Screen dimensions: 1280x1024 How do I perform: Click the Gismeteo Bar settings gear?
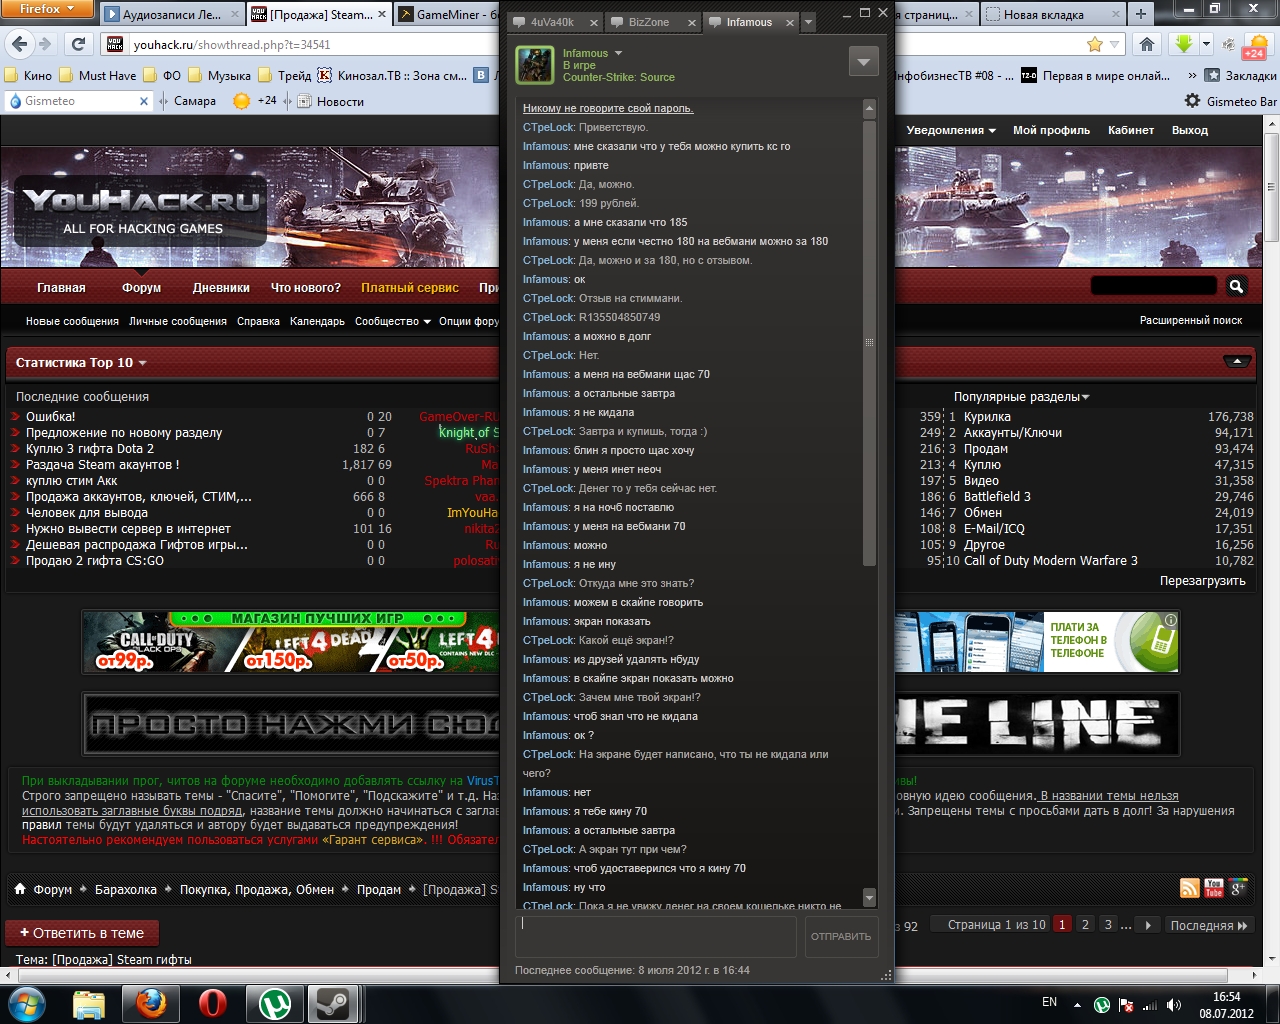coord(1192,101)
